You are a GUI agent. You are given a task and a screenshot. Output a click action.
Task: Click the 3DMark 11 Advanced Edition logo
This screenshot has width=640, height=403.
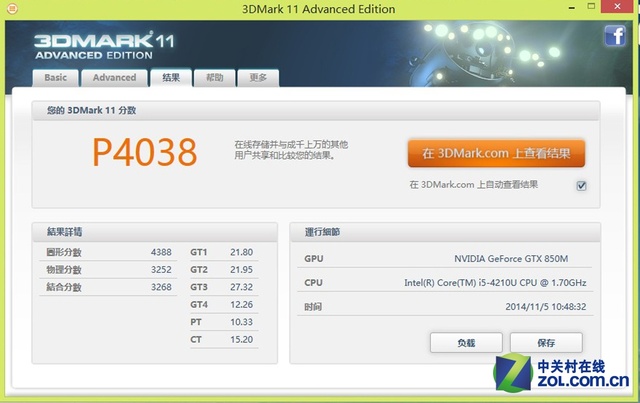tap(93, 46)
